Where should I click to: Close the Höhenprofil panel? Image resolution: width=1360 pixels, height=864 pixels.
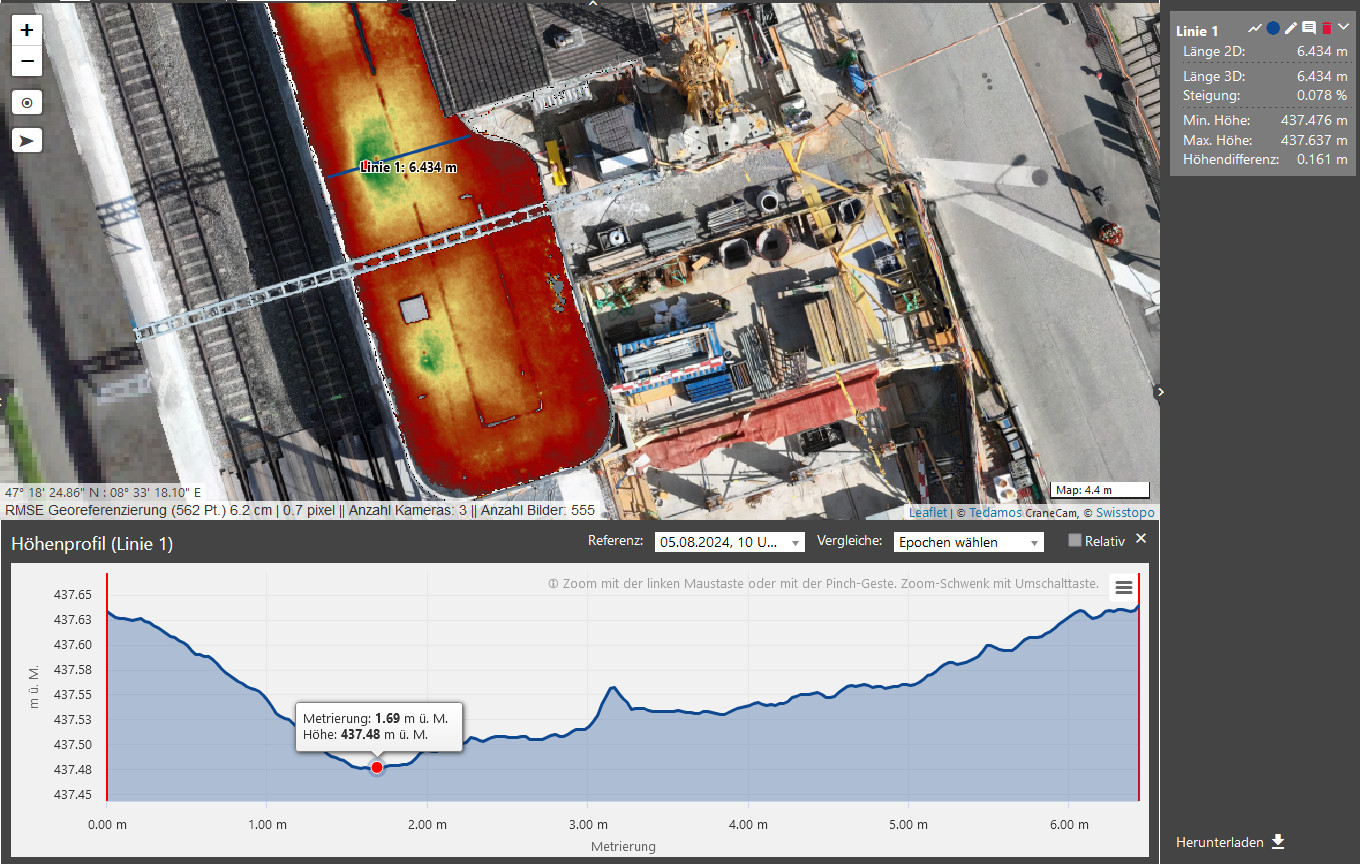[1141, 539]
